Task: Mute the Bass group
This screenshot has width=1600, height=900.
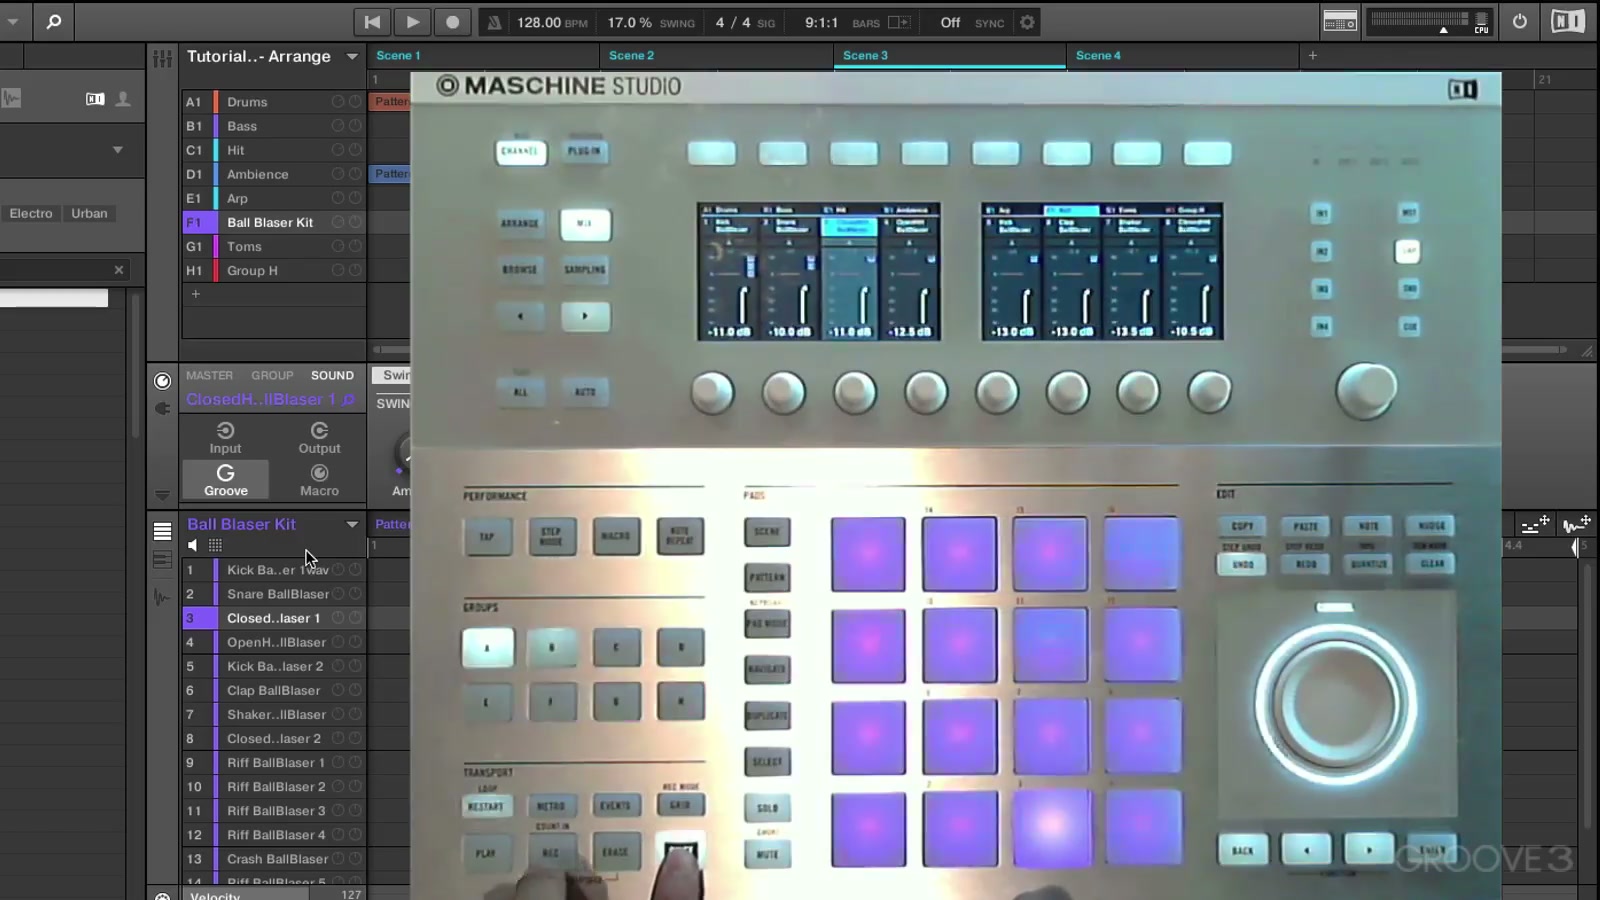Action: point(338,126)
